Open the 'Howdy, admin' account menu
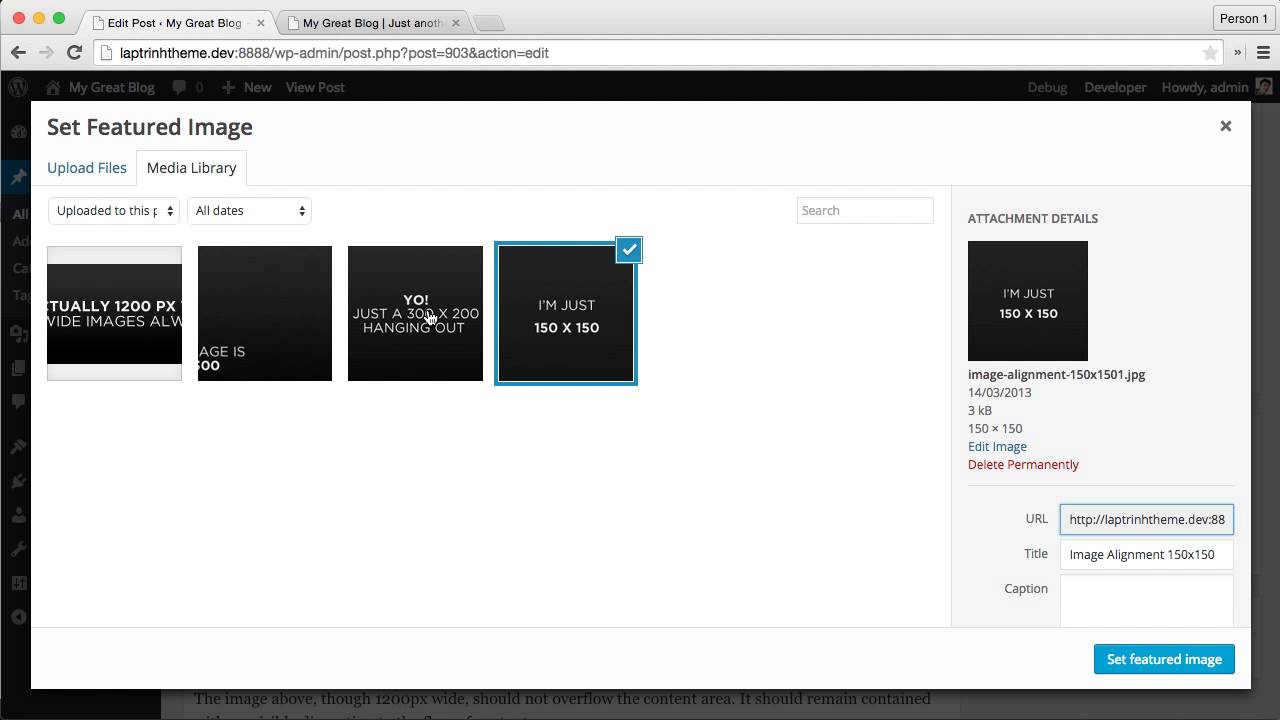 1216,87
